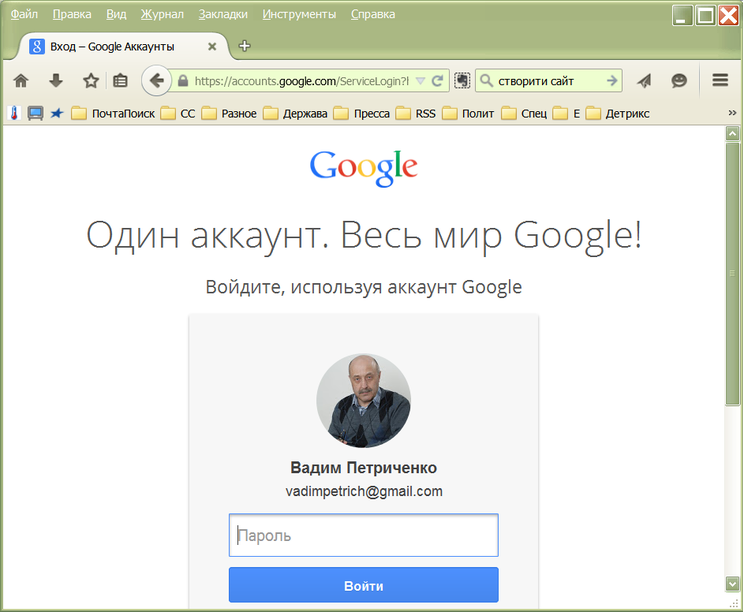This screenshot has height=612, width=743.
Task: Submit search with the arrow icon
Action: [612, 81]
